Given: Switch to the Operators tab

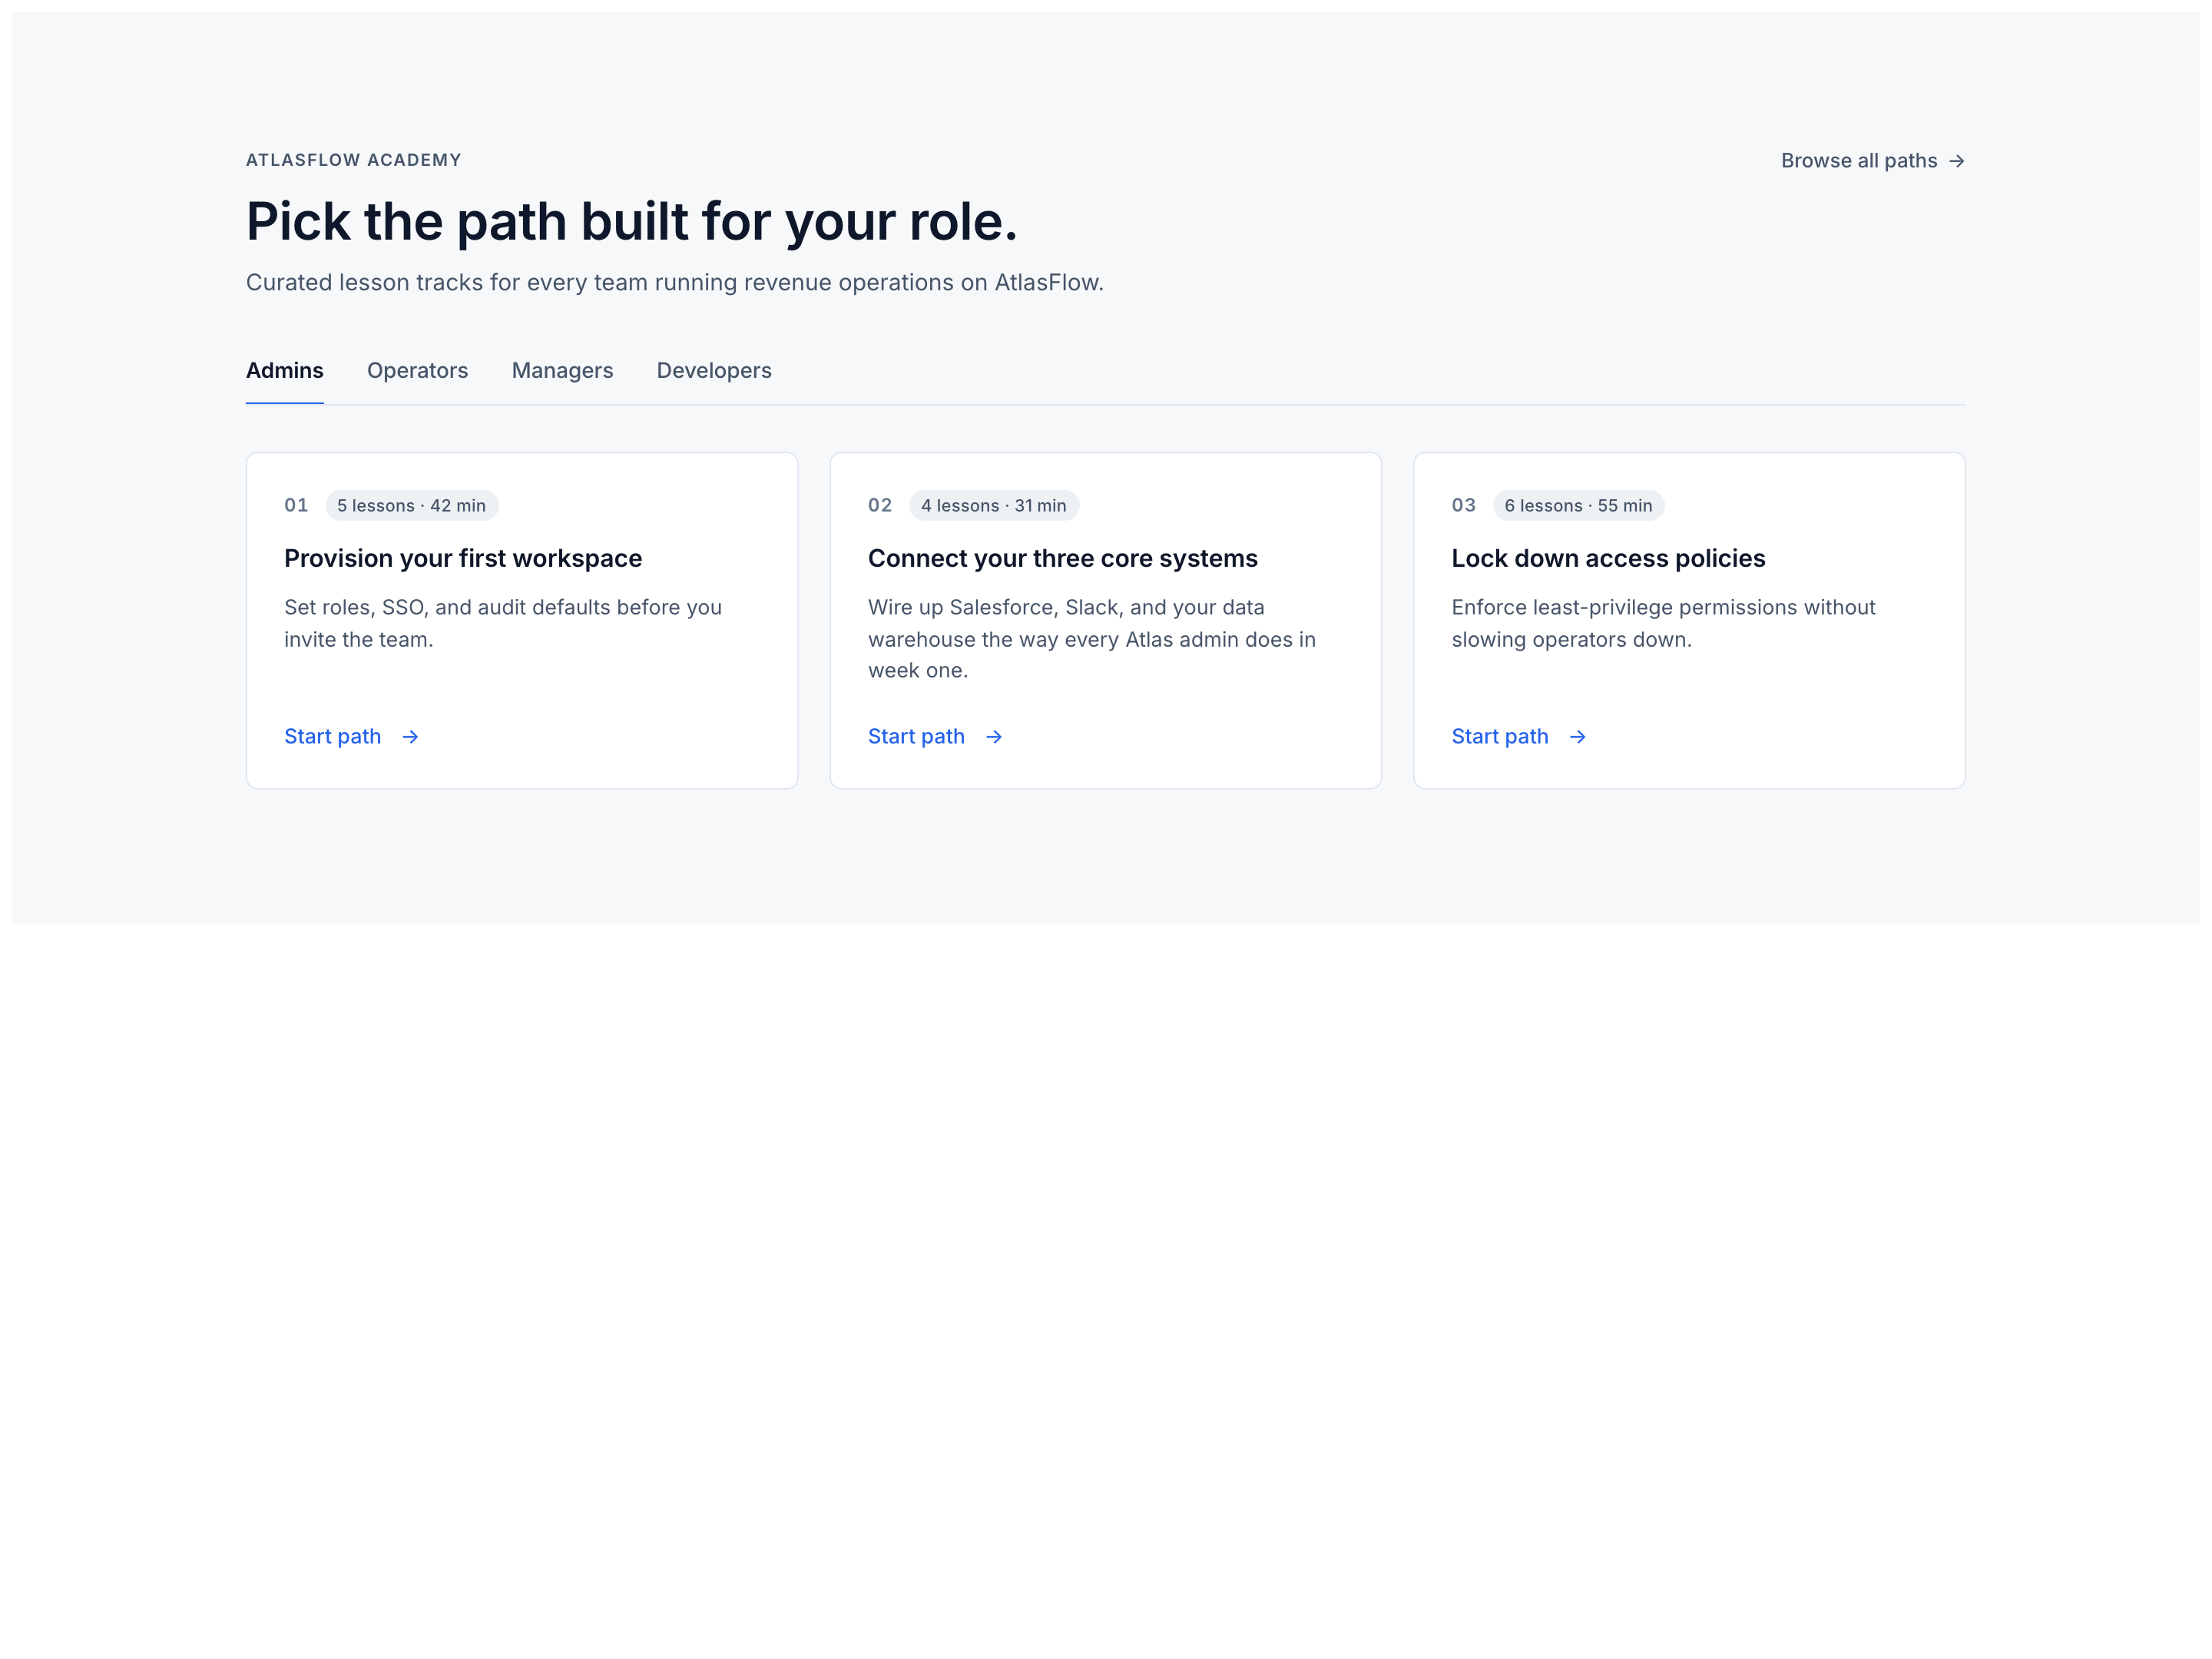Looking at the screenshot, I should click(x=417, y=371).
